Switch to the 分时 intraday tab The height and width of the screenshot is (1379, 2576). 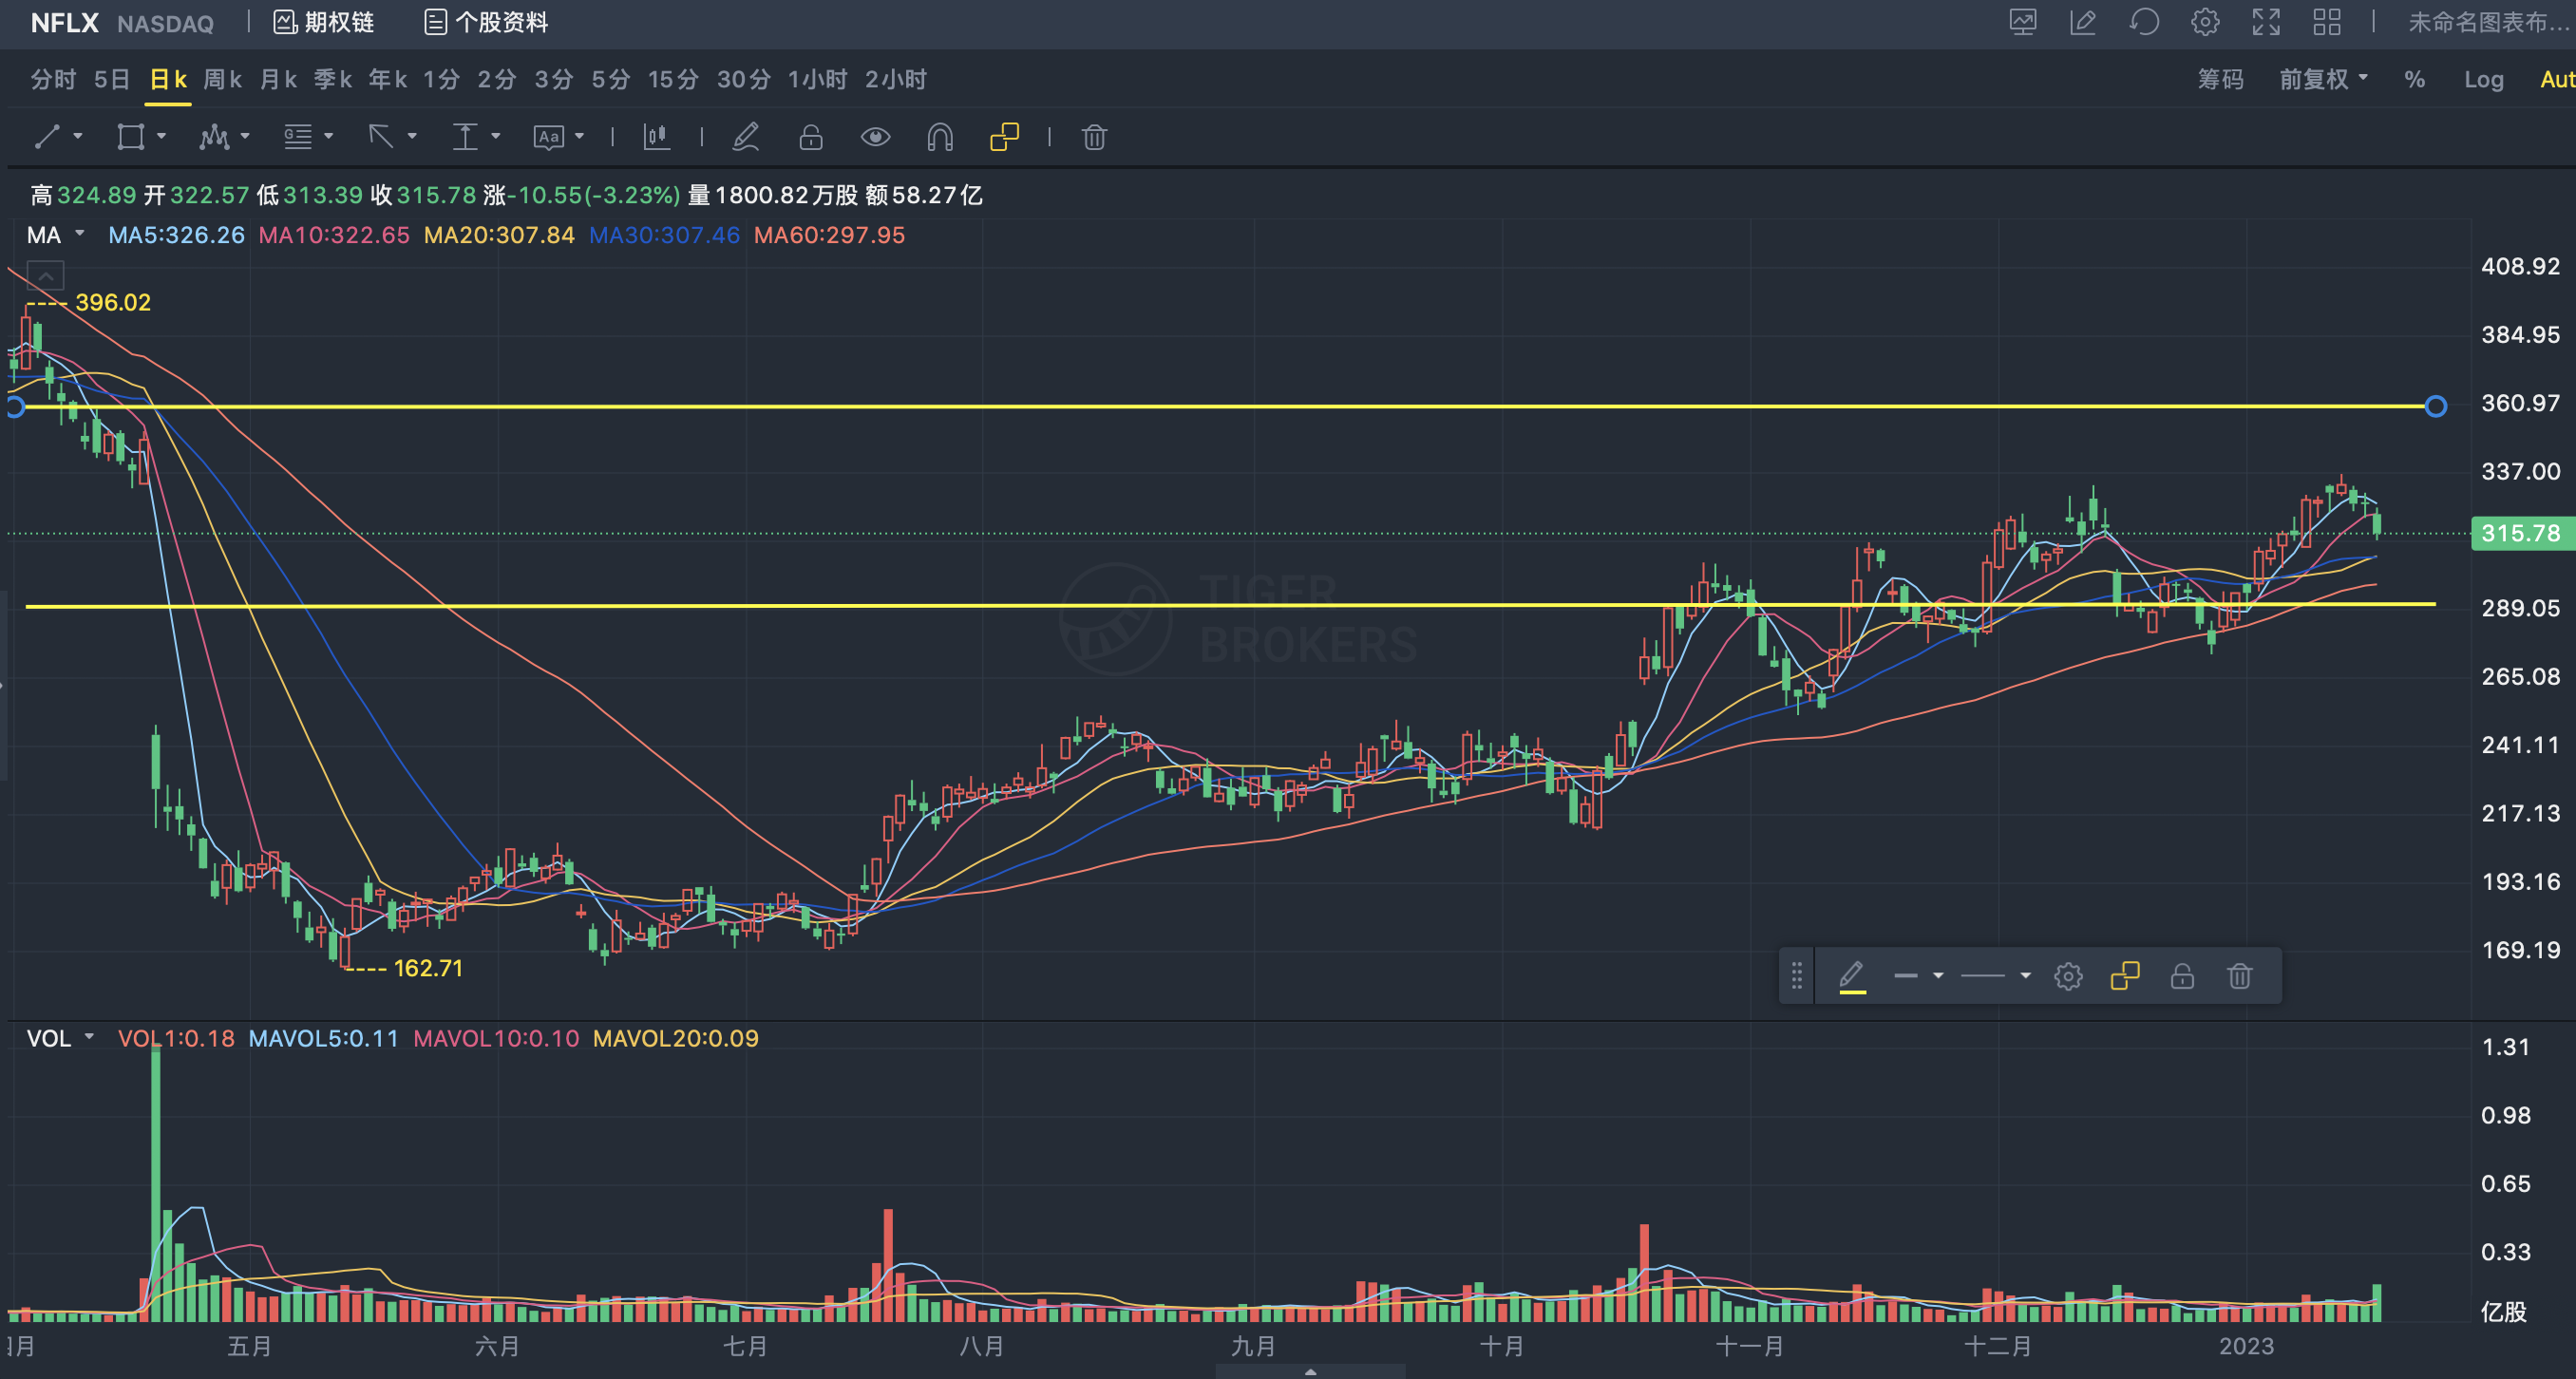tap(53, 79)
